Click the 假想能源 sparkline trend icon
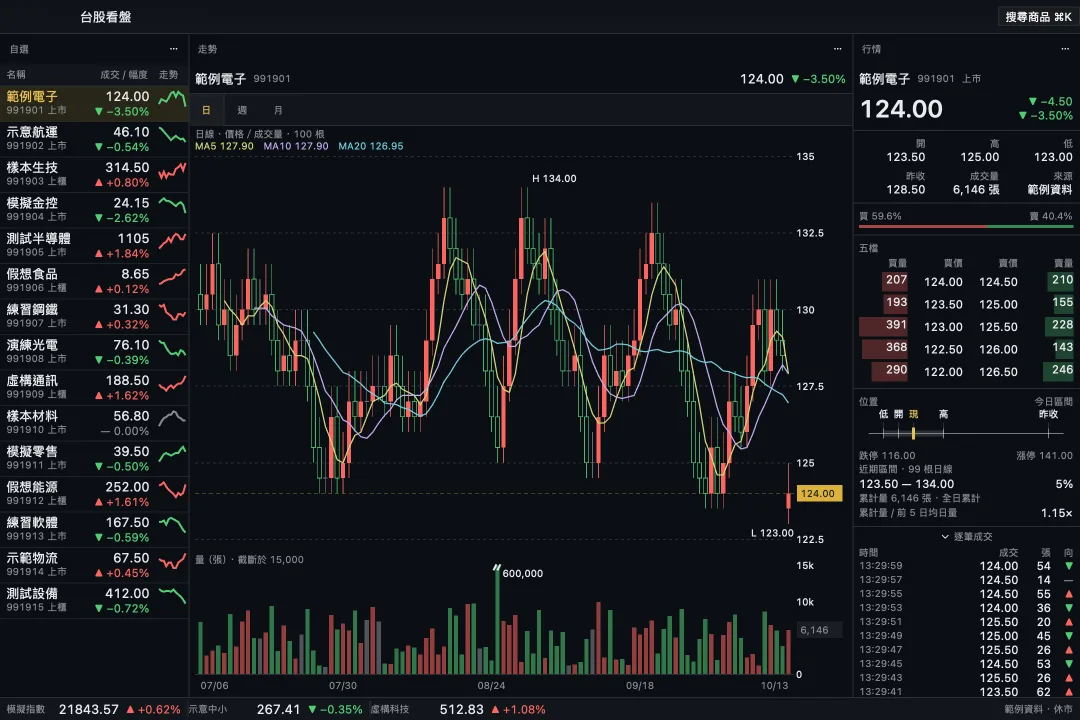1080x720 pixels. pos(172,489)
